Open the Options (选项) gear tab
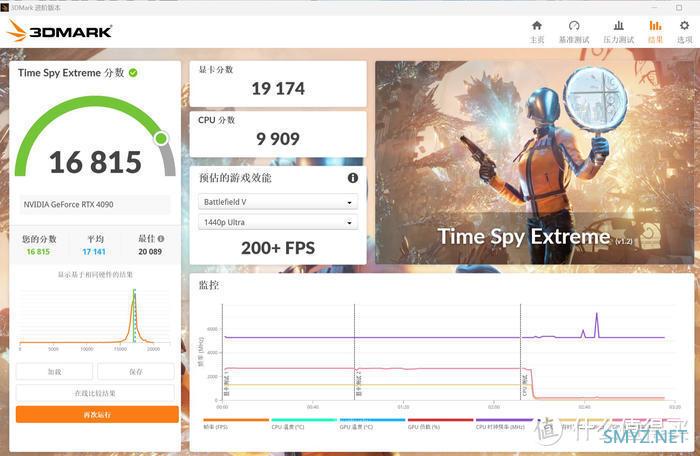 tap(684, 32)
